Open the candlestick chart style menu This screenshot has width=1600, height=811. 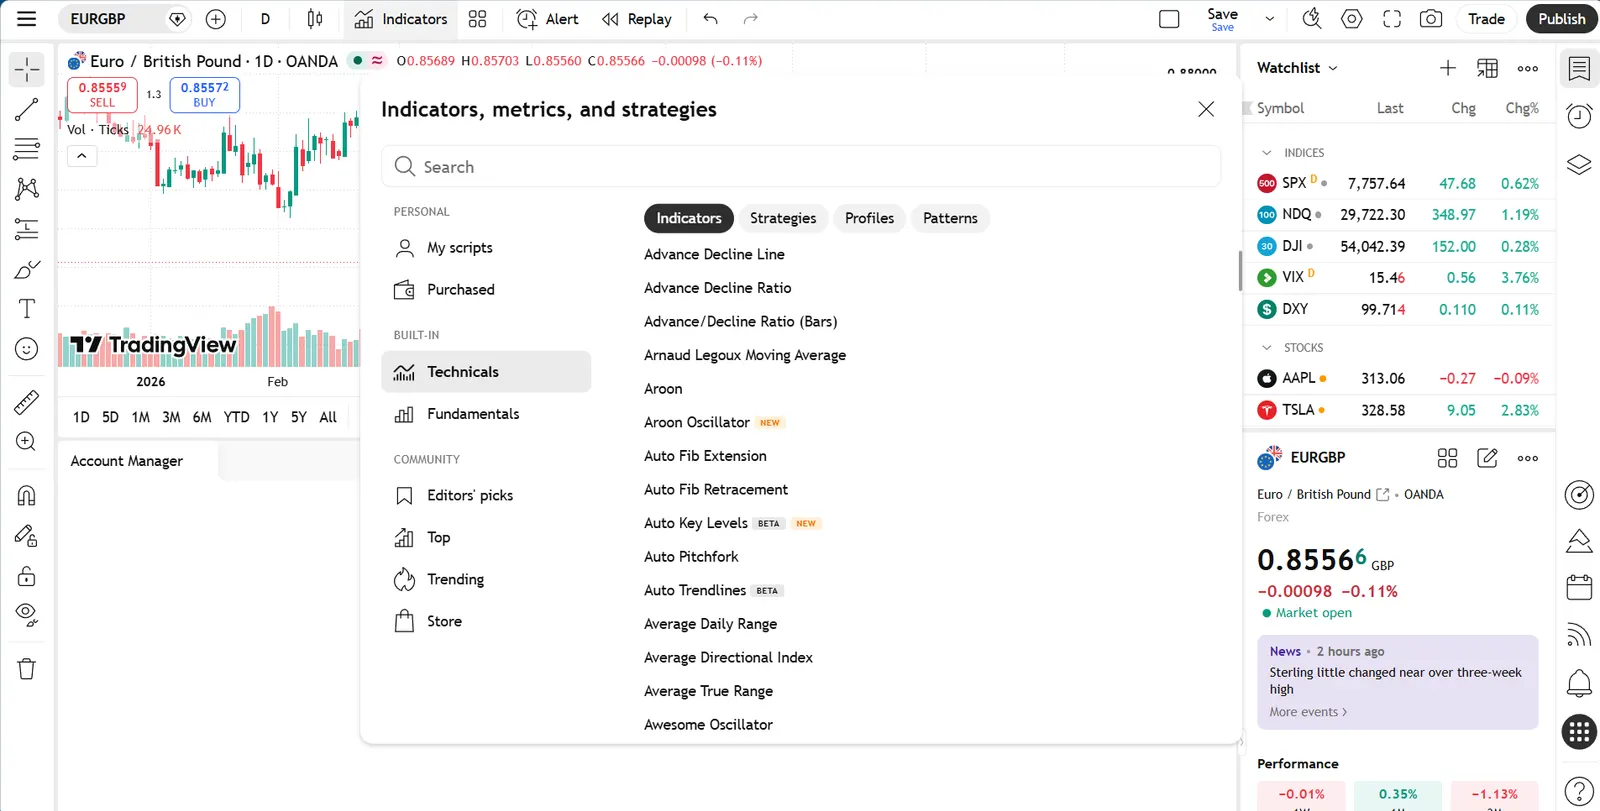(315, 19)
